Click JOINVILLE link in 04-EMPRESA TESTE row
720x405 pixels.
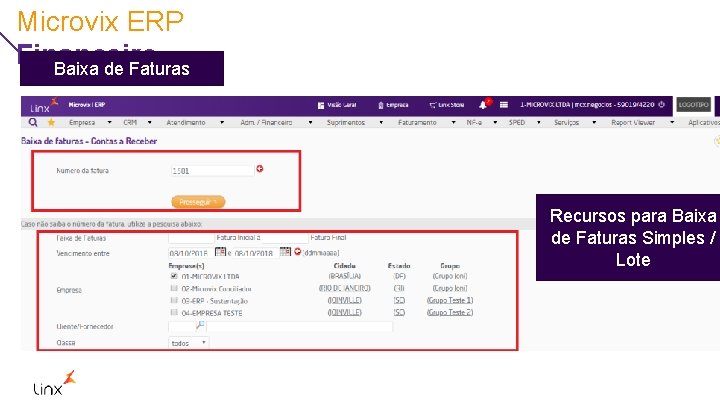[x=345, y=312]
